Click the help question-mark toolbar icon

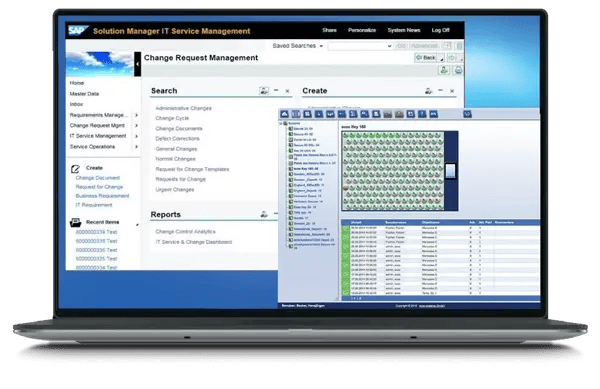coord(422,114)
